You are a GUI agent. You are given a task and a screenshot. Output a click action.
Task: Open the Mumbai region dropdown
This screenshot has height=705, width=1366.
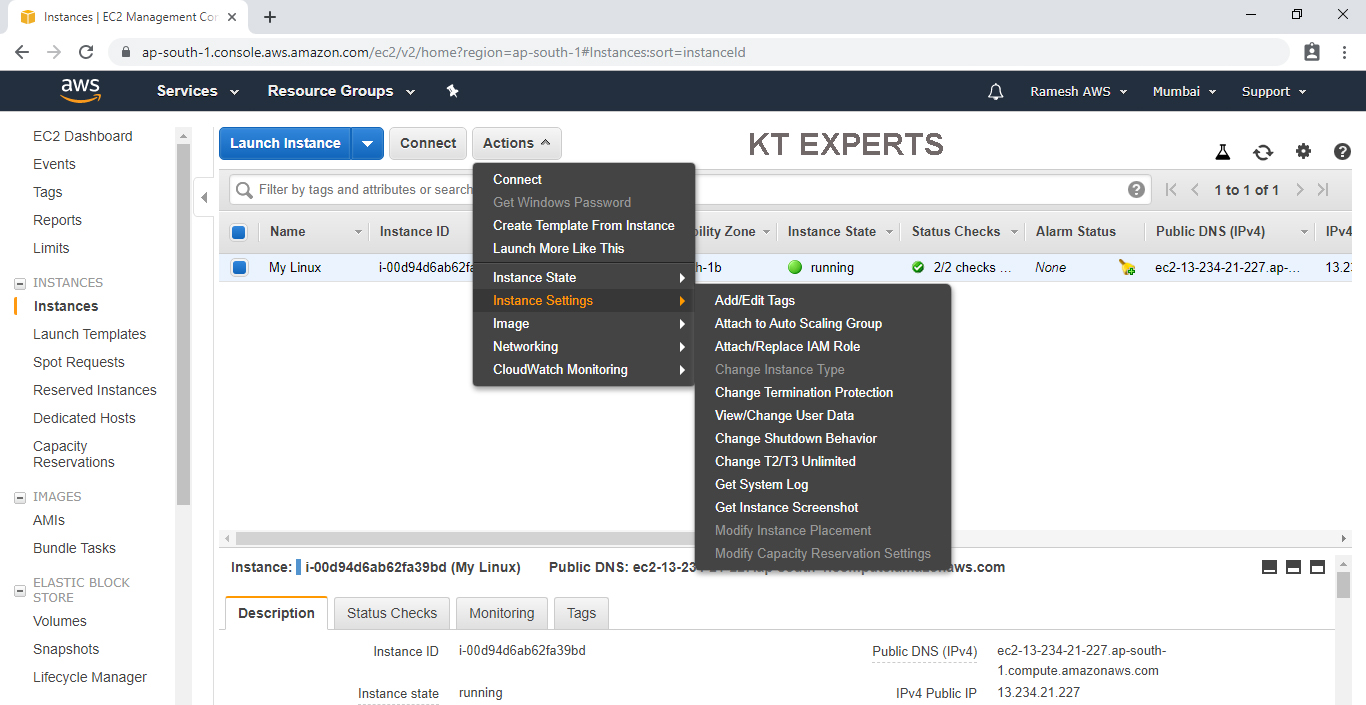click(1185, 91)
